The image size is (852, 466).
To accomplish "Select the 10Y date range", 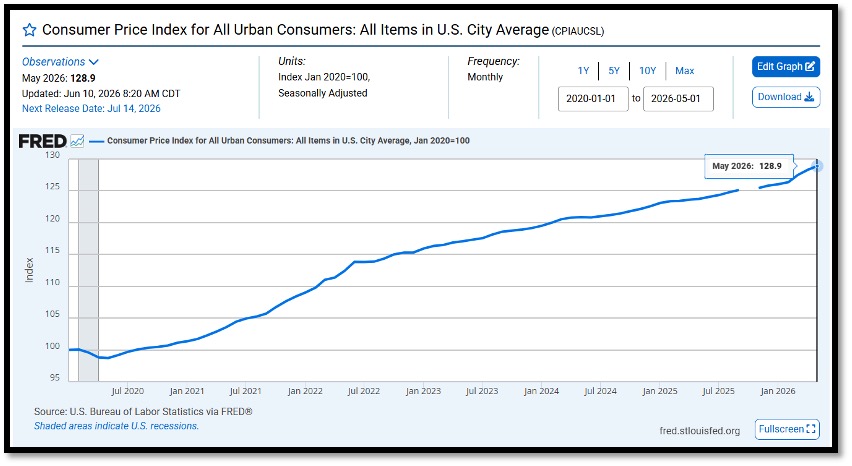I will click(647, 71).
